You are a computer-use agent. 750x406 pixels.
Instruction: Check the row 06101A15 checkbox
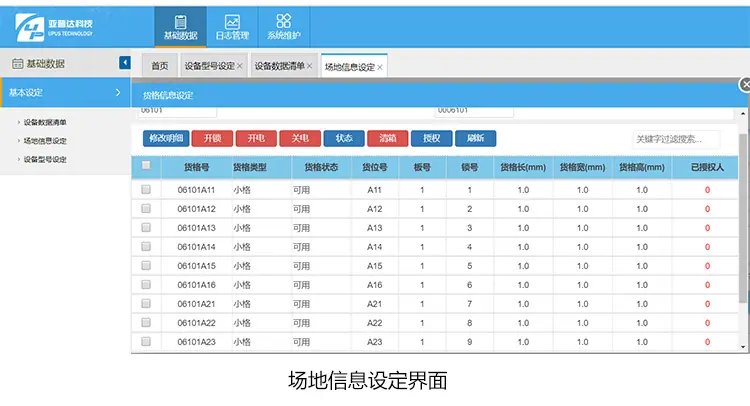pyautogui.click(x=146, y=265)
